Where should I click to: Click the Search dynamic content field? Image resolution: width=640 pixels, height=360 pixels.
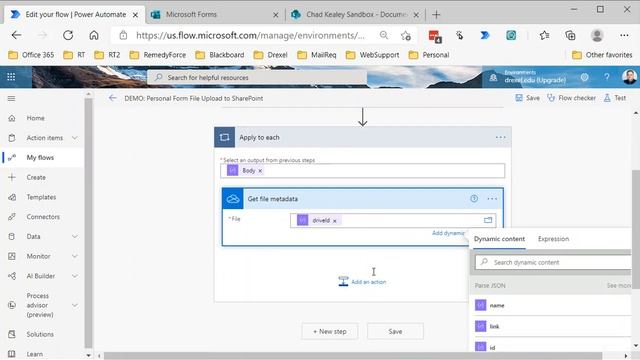[553, 262]
